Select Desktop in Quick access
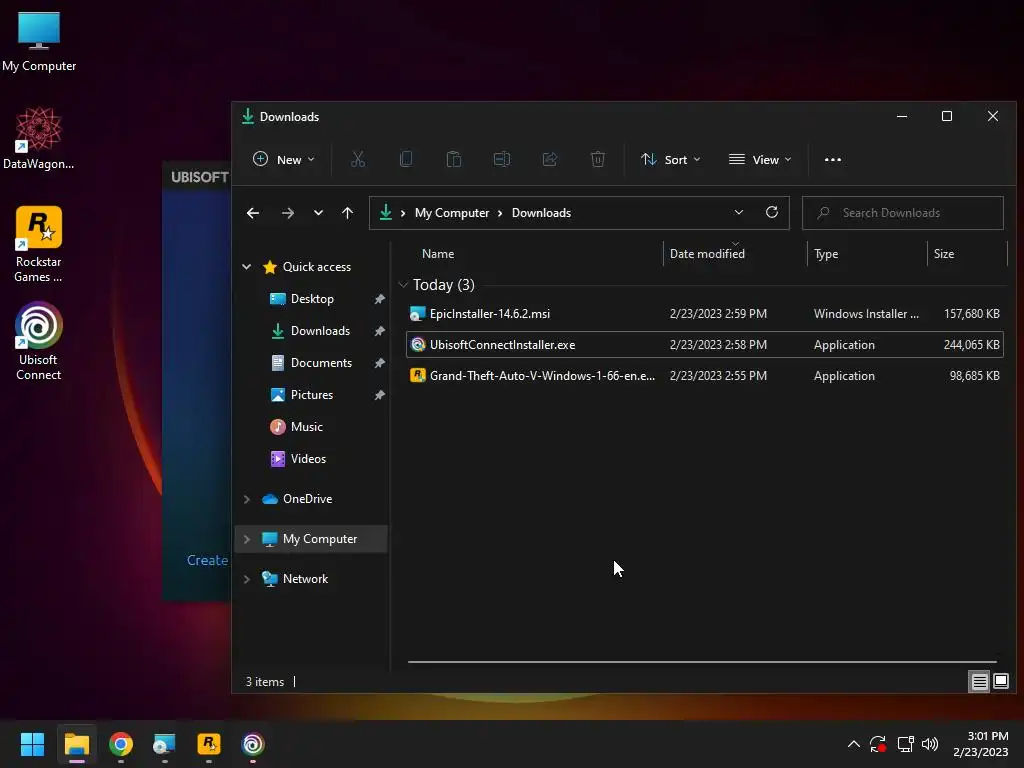 click(x=312, y=298)
